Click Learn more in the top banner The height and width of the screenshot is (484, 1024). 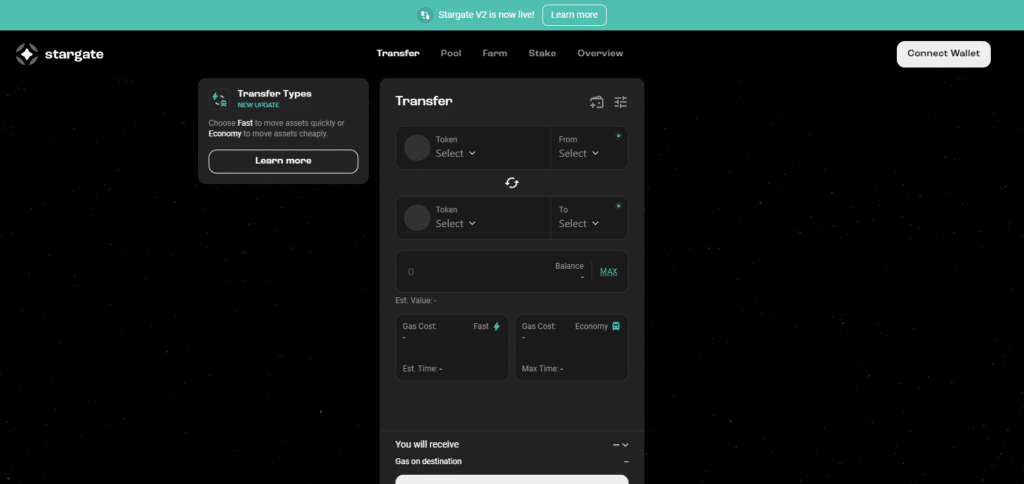[x=575, y=15]
